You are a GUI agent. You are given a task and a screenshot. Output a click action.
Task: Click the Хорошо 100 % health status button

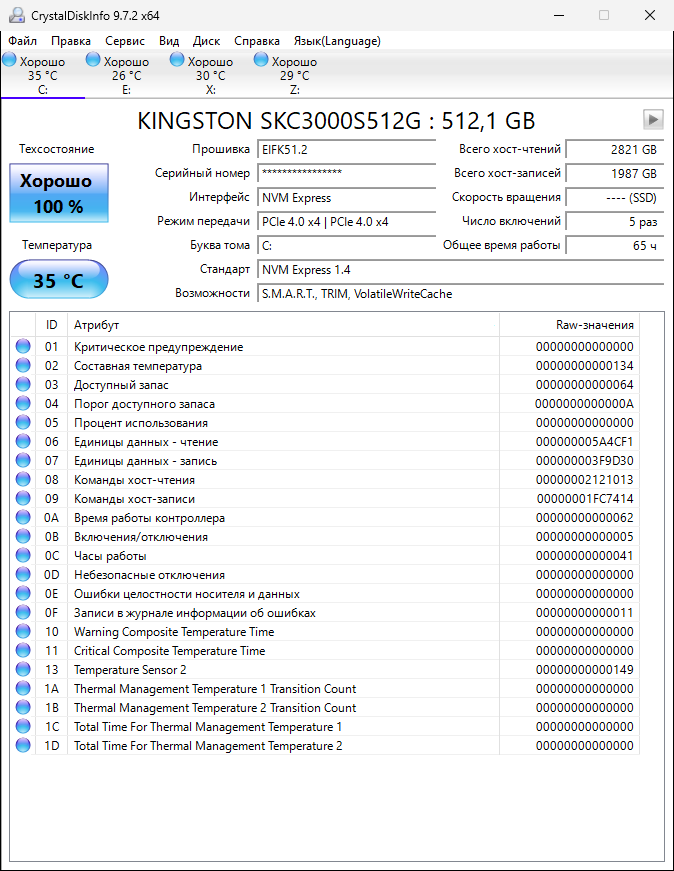coord(59,193)
